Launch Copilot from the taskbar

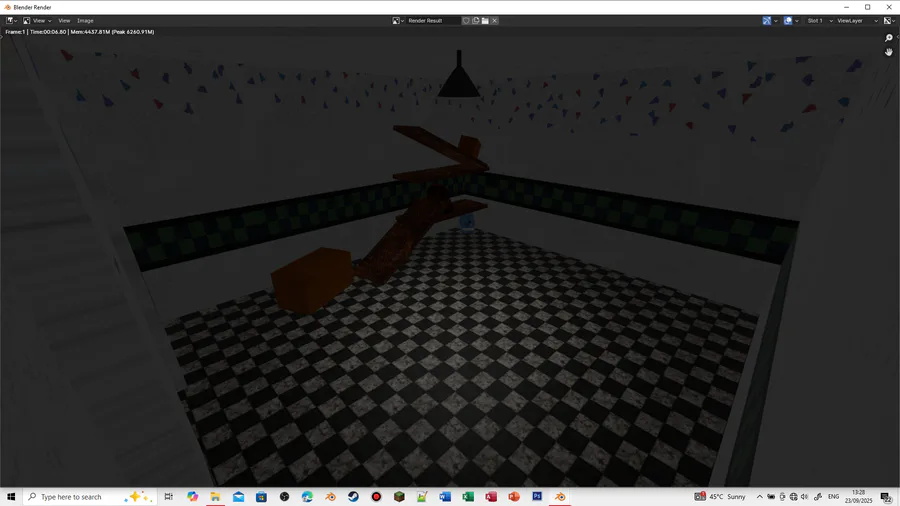(192, 497)
